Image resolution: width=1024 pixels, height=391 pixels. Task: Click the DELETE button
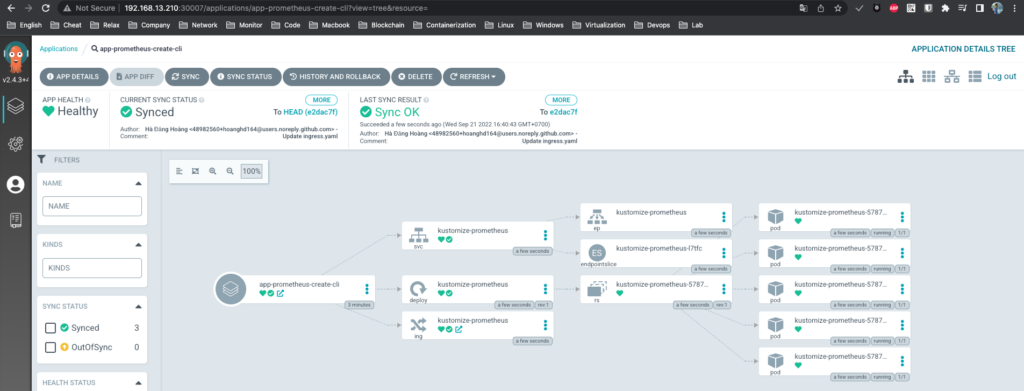pyautogui.click(x=416, y=76)
